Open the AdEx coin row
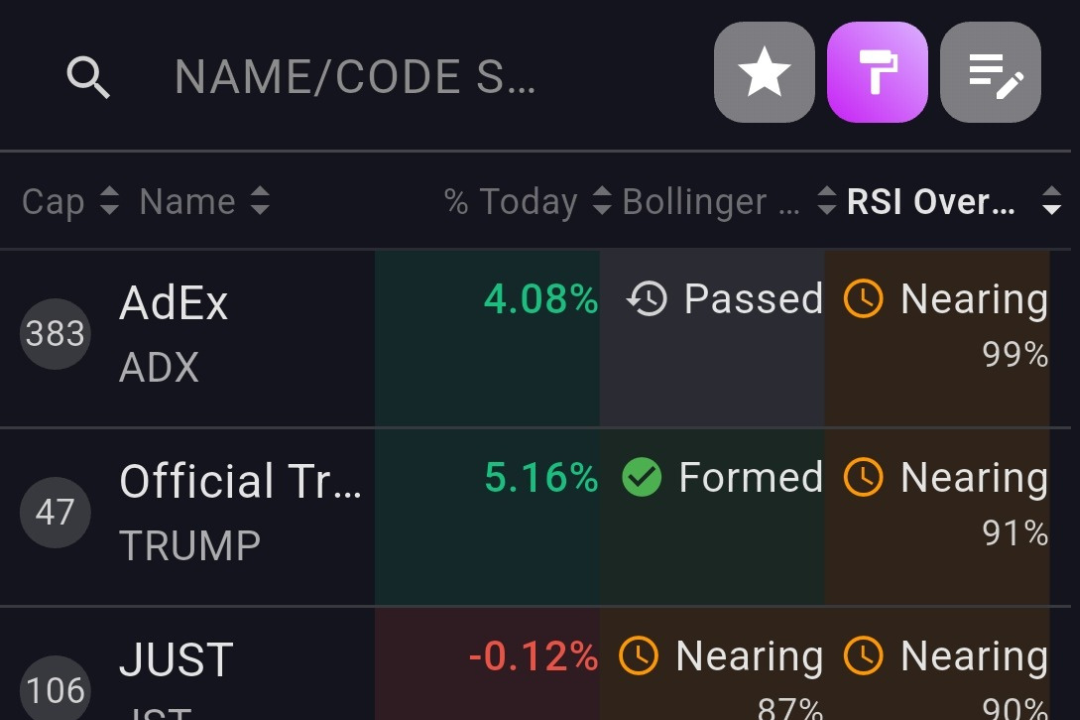 tap(174, 303)
